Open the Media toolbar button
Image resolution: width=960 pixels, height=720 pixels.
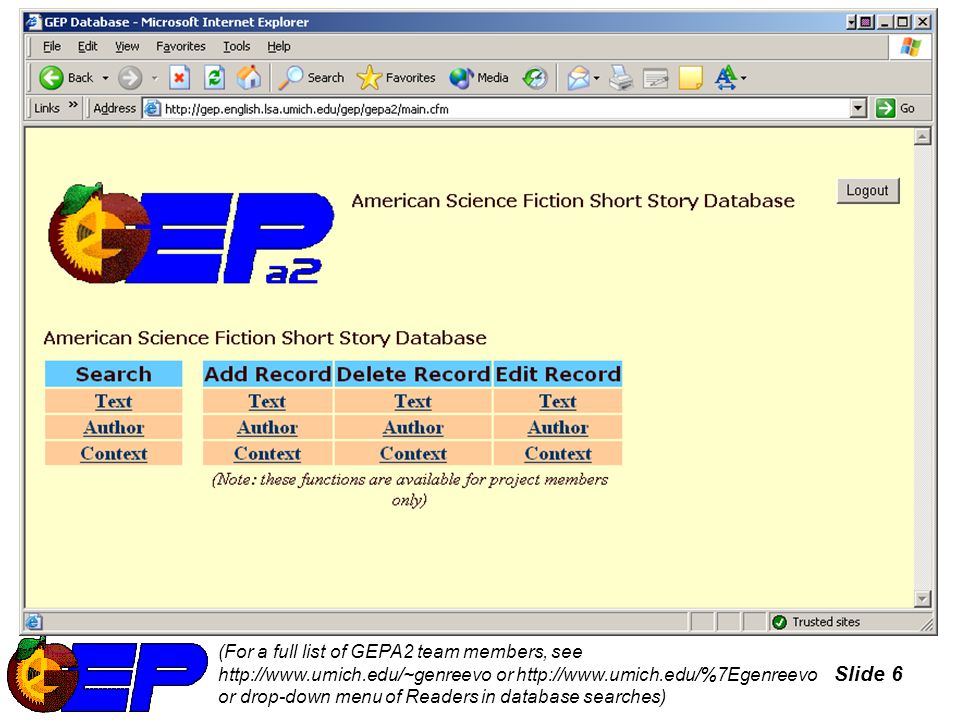point(479,78)
